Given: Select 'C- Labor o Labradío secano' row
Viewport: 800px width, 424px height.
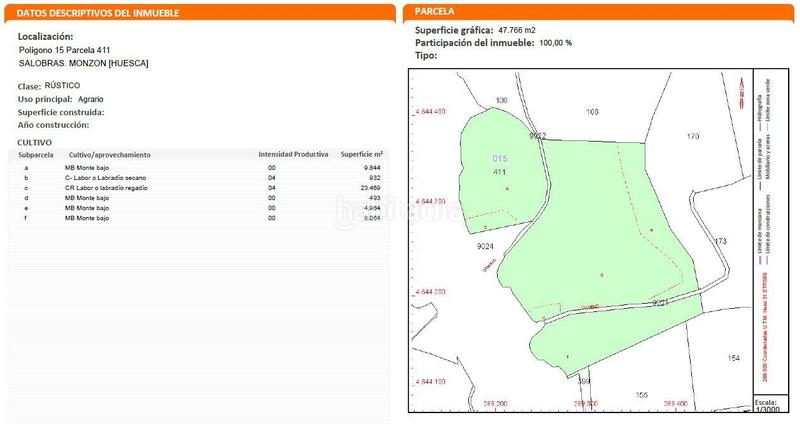Looking at the screenshot, I should (105, 178).
